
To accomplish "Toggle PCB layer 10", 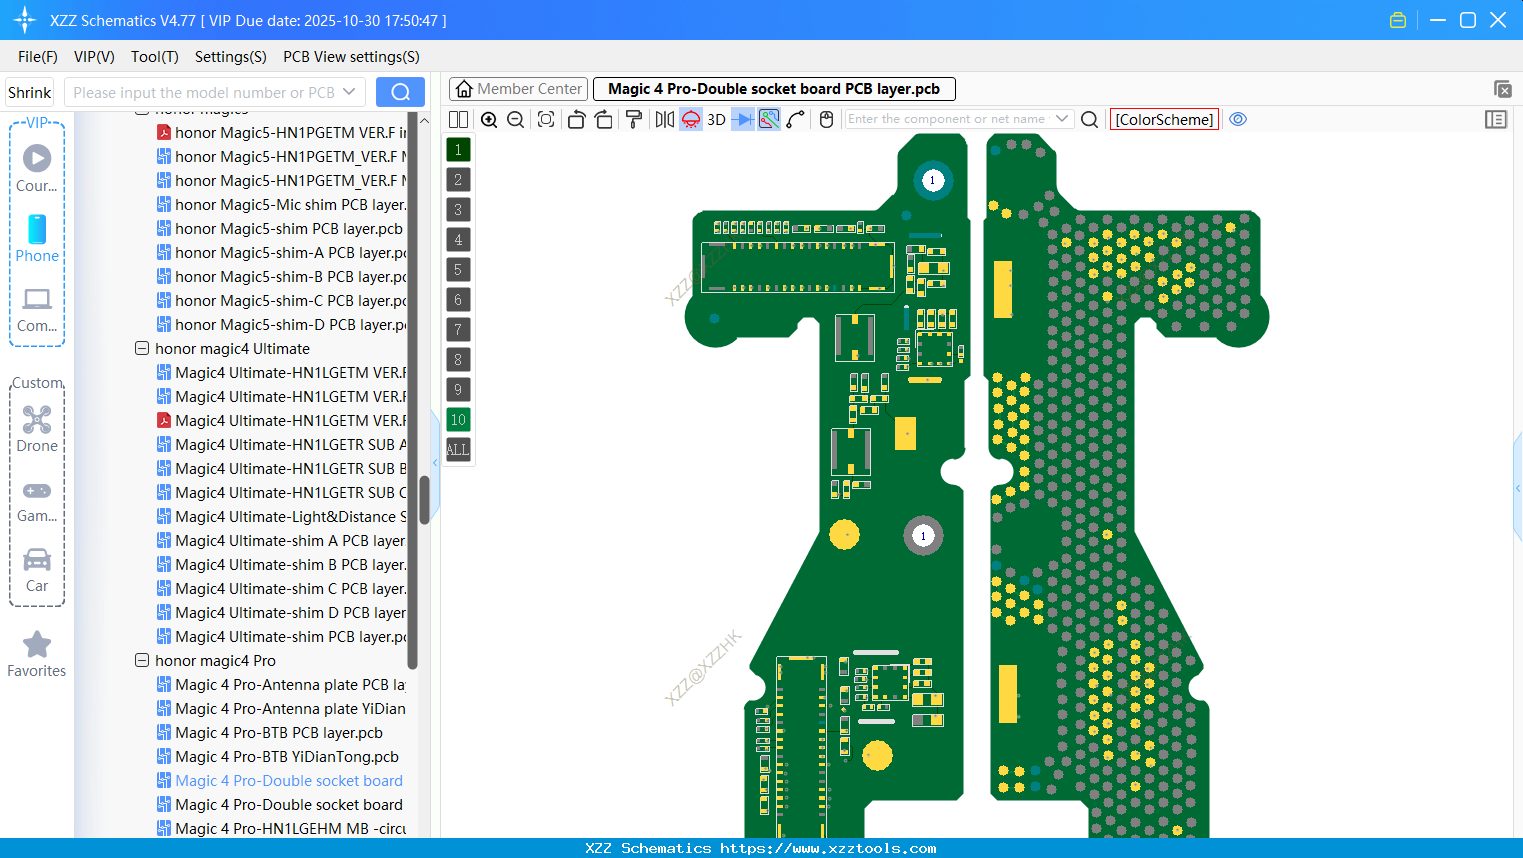I will coord(458,419).
